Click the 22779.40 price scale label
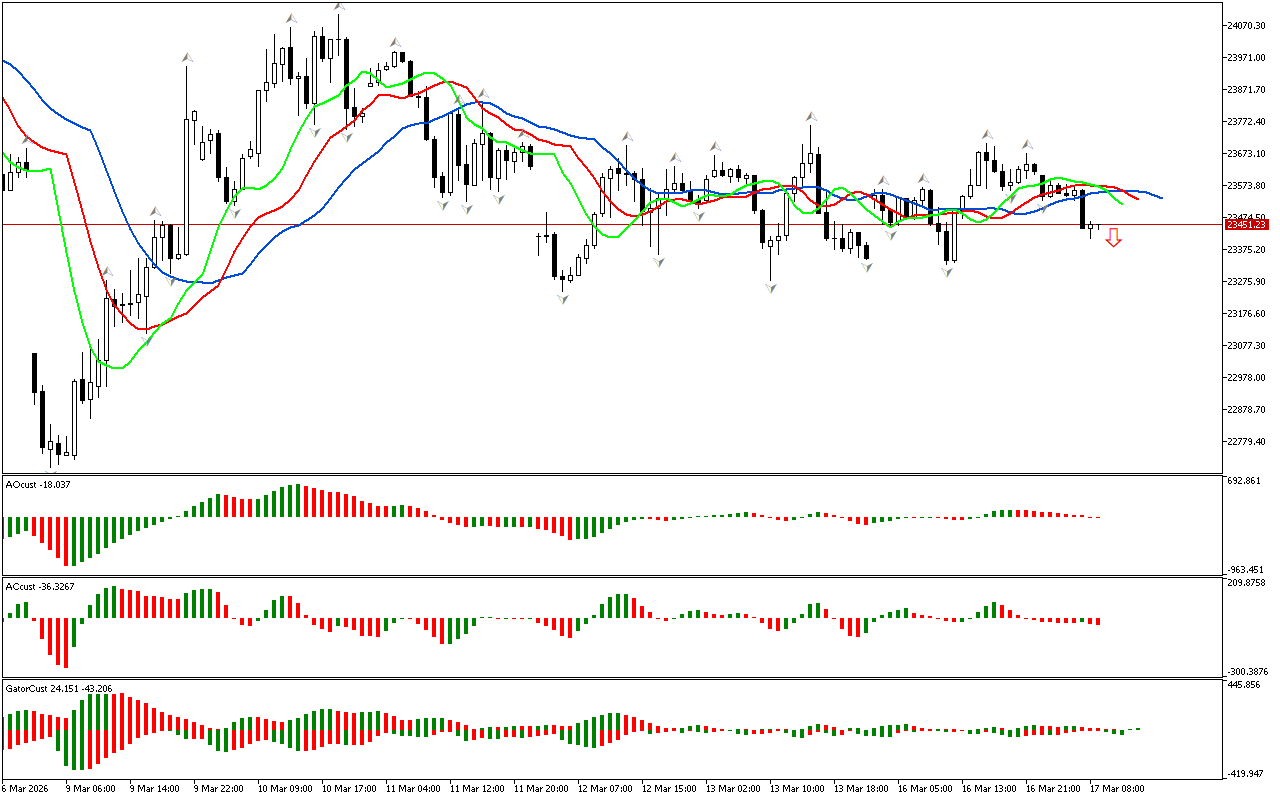Viewport: 1280px width, 800px height. [1246, 441]
